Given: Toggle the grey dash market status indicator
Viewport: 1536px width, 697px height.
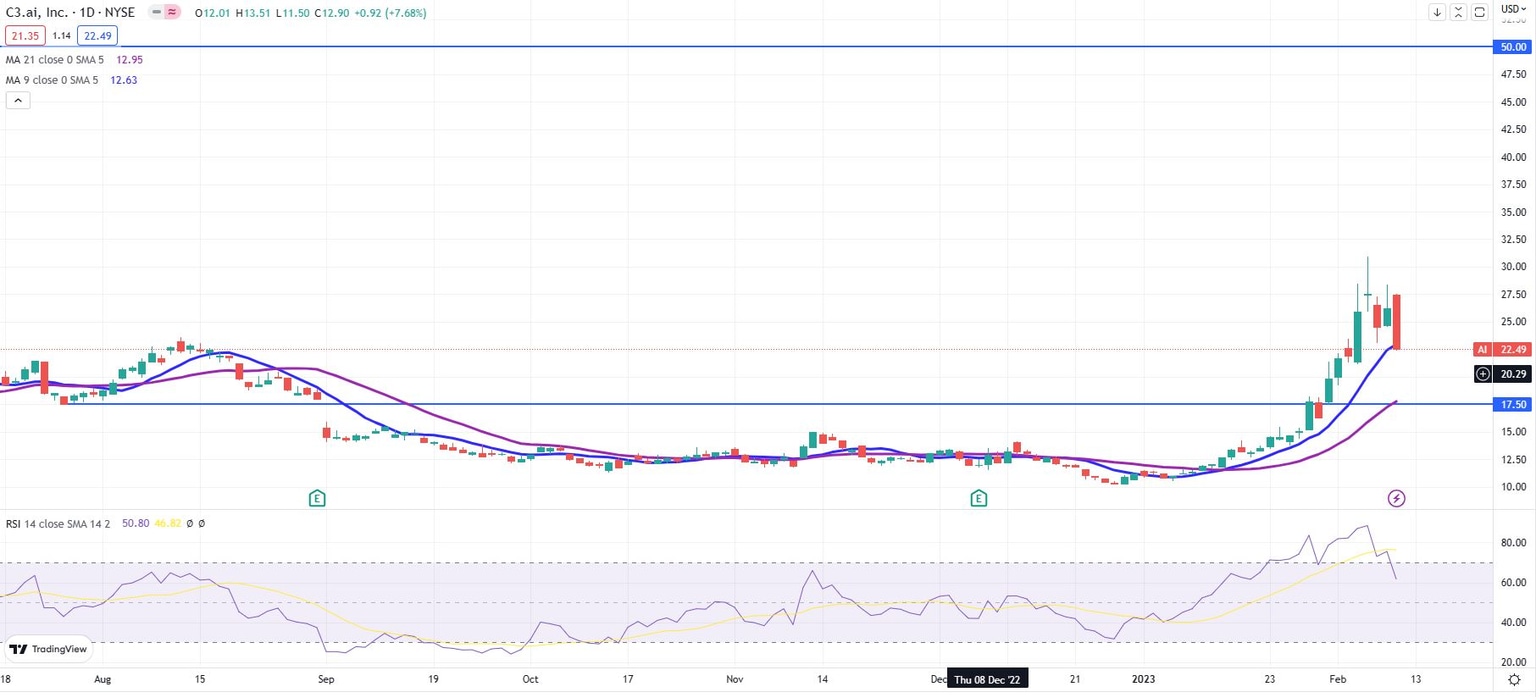Looking at the screenshot, I should [155, 12].
